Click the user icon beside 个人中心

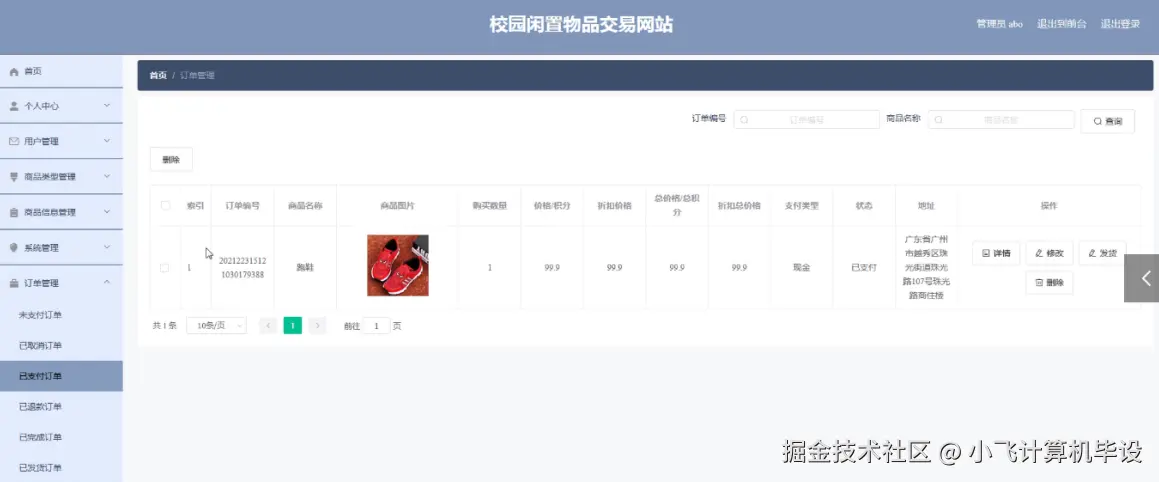click(x=13, y=106)
